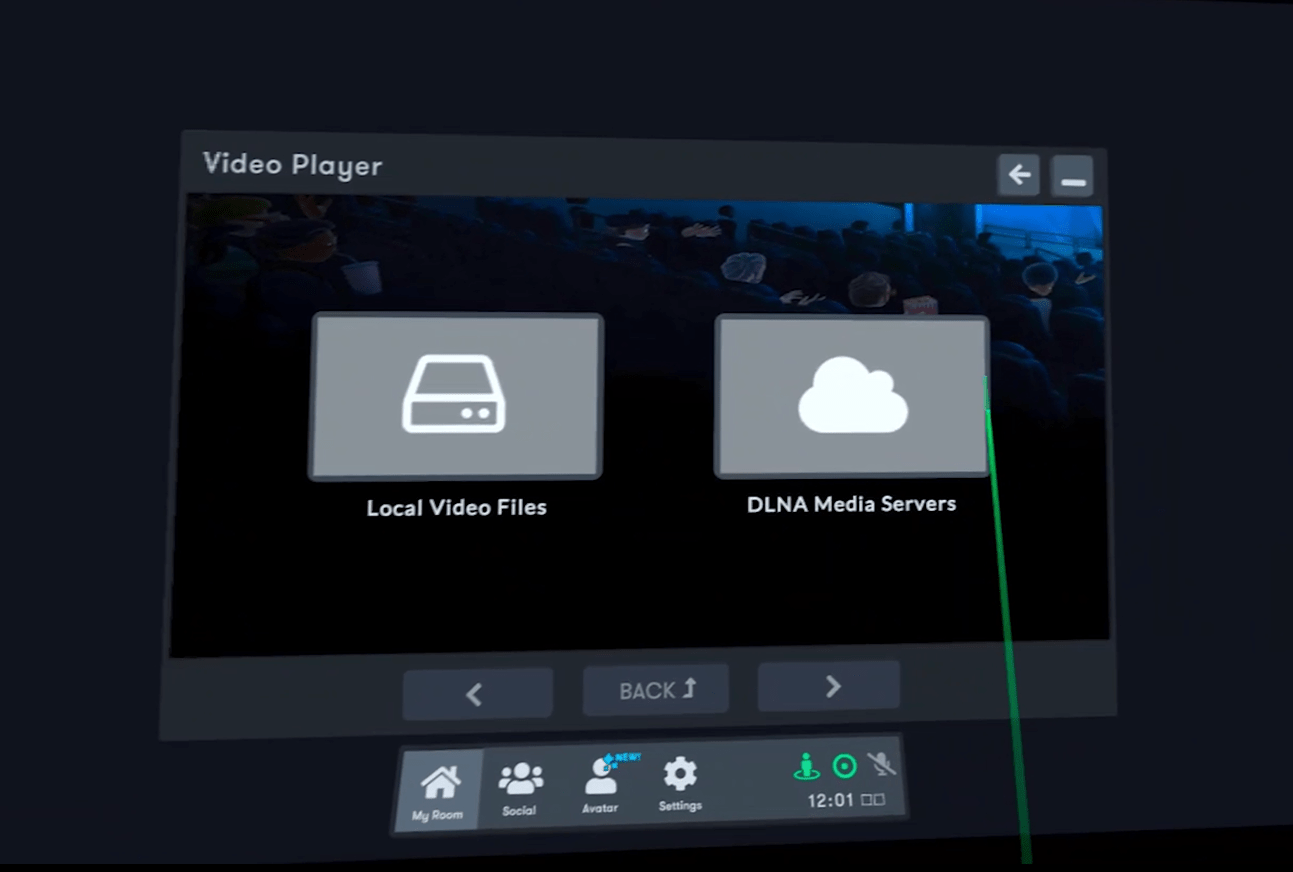Open the Social people icon
The height and width of the screenshot is (872, 1293).
pos(520,785)
